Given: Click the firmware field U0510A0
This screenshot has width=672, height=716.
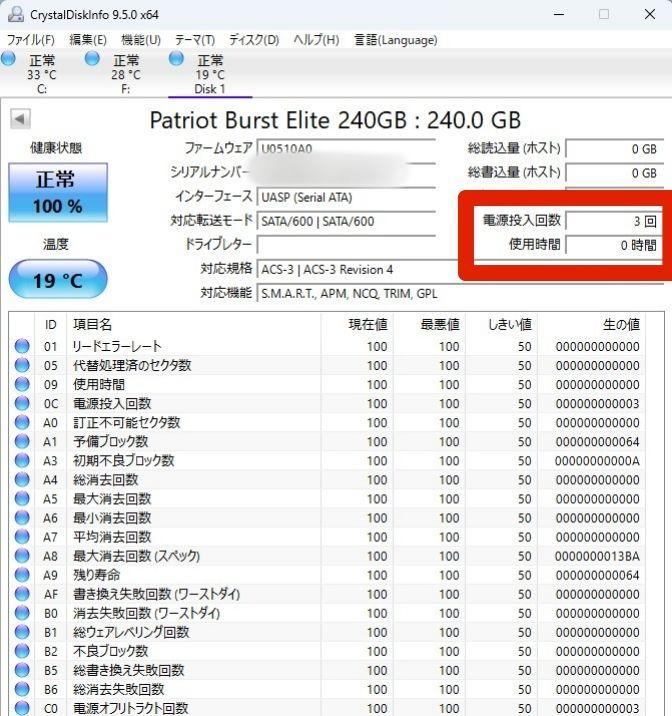Looking at the screenshot, I should click(x=346, y=149).
